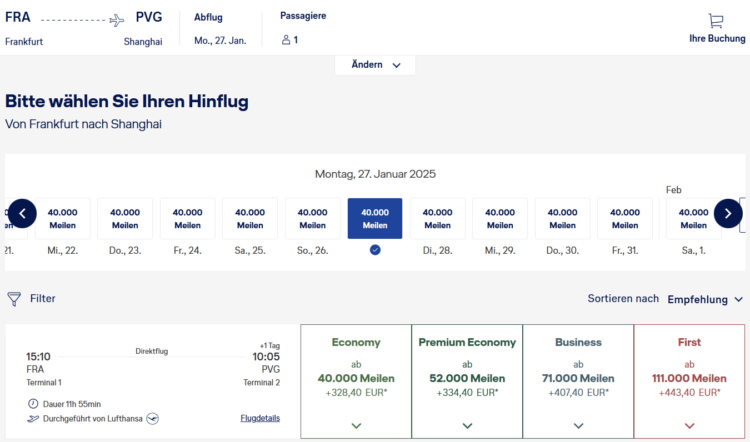The height and width of the screenshot is (442, 750).
Task: Click the plane icon beside Durchgeführt von Lufthansa
Action: click(33, 419)
